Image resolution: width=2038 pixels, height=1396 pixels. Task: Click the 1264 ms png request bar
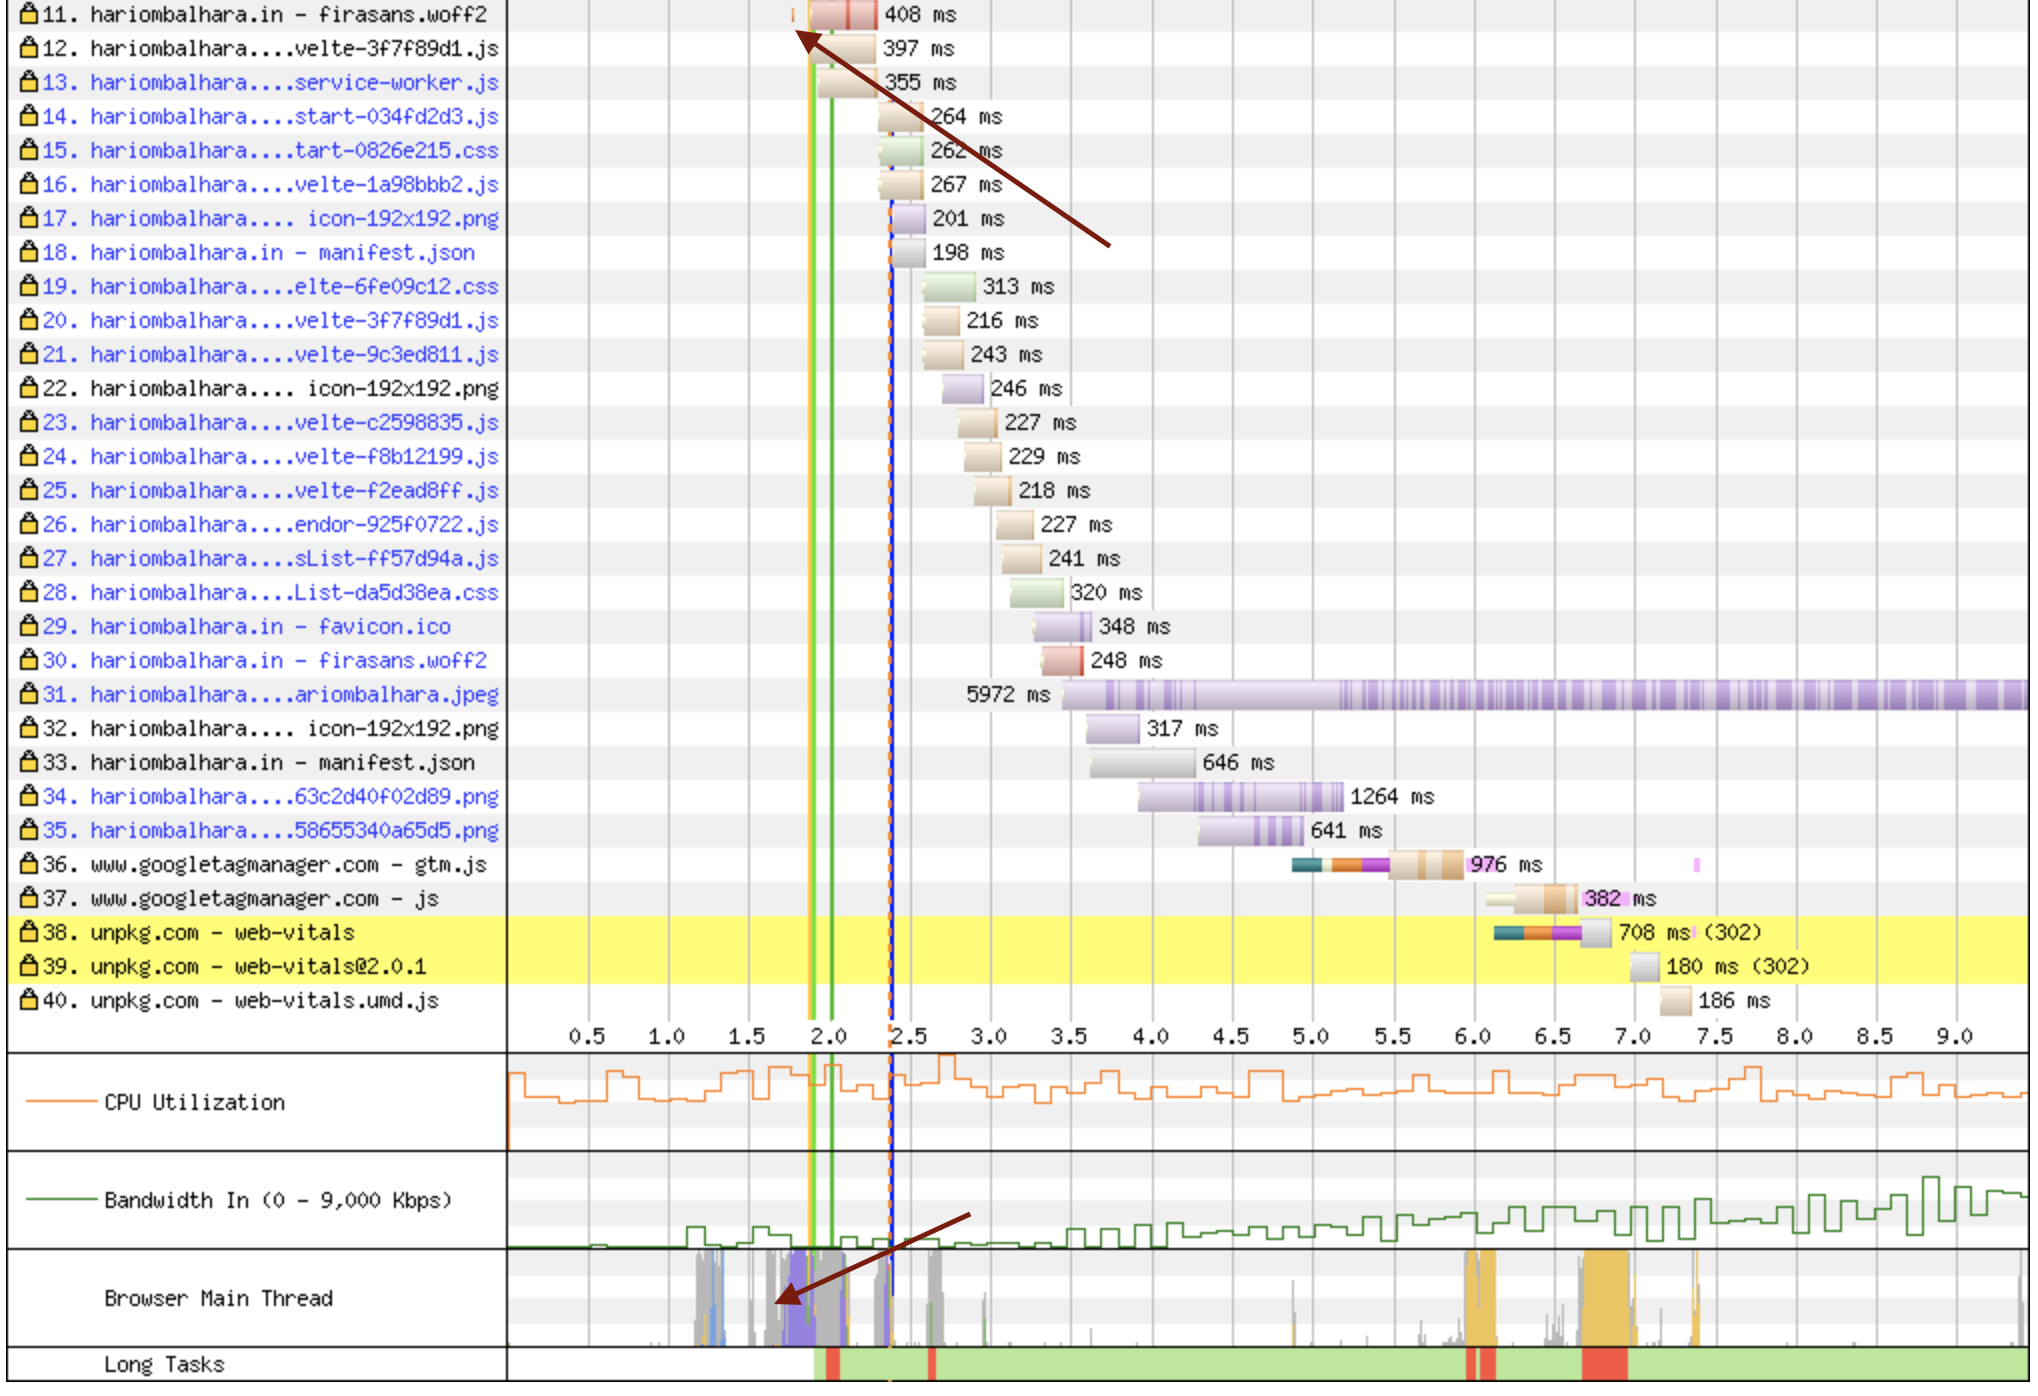(x=1240, y=796)
